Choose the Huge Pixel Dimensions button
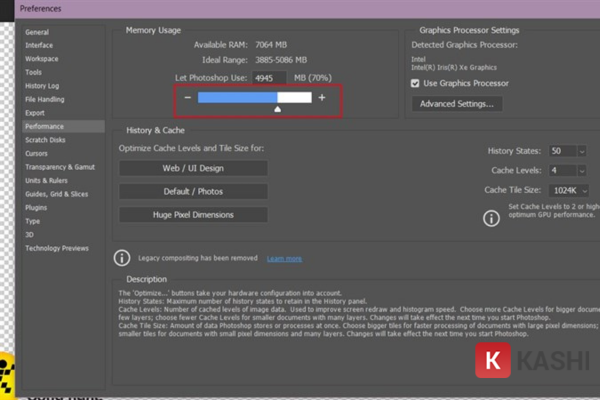The image size is (600, 400). pyautogui.click(x=193, y=214)
